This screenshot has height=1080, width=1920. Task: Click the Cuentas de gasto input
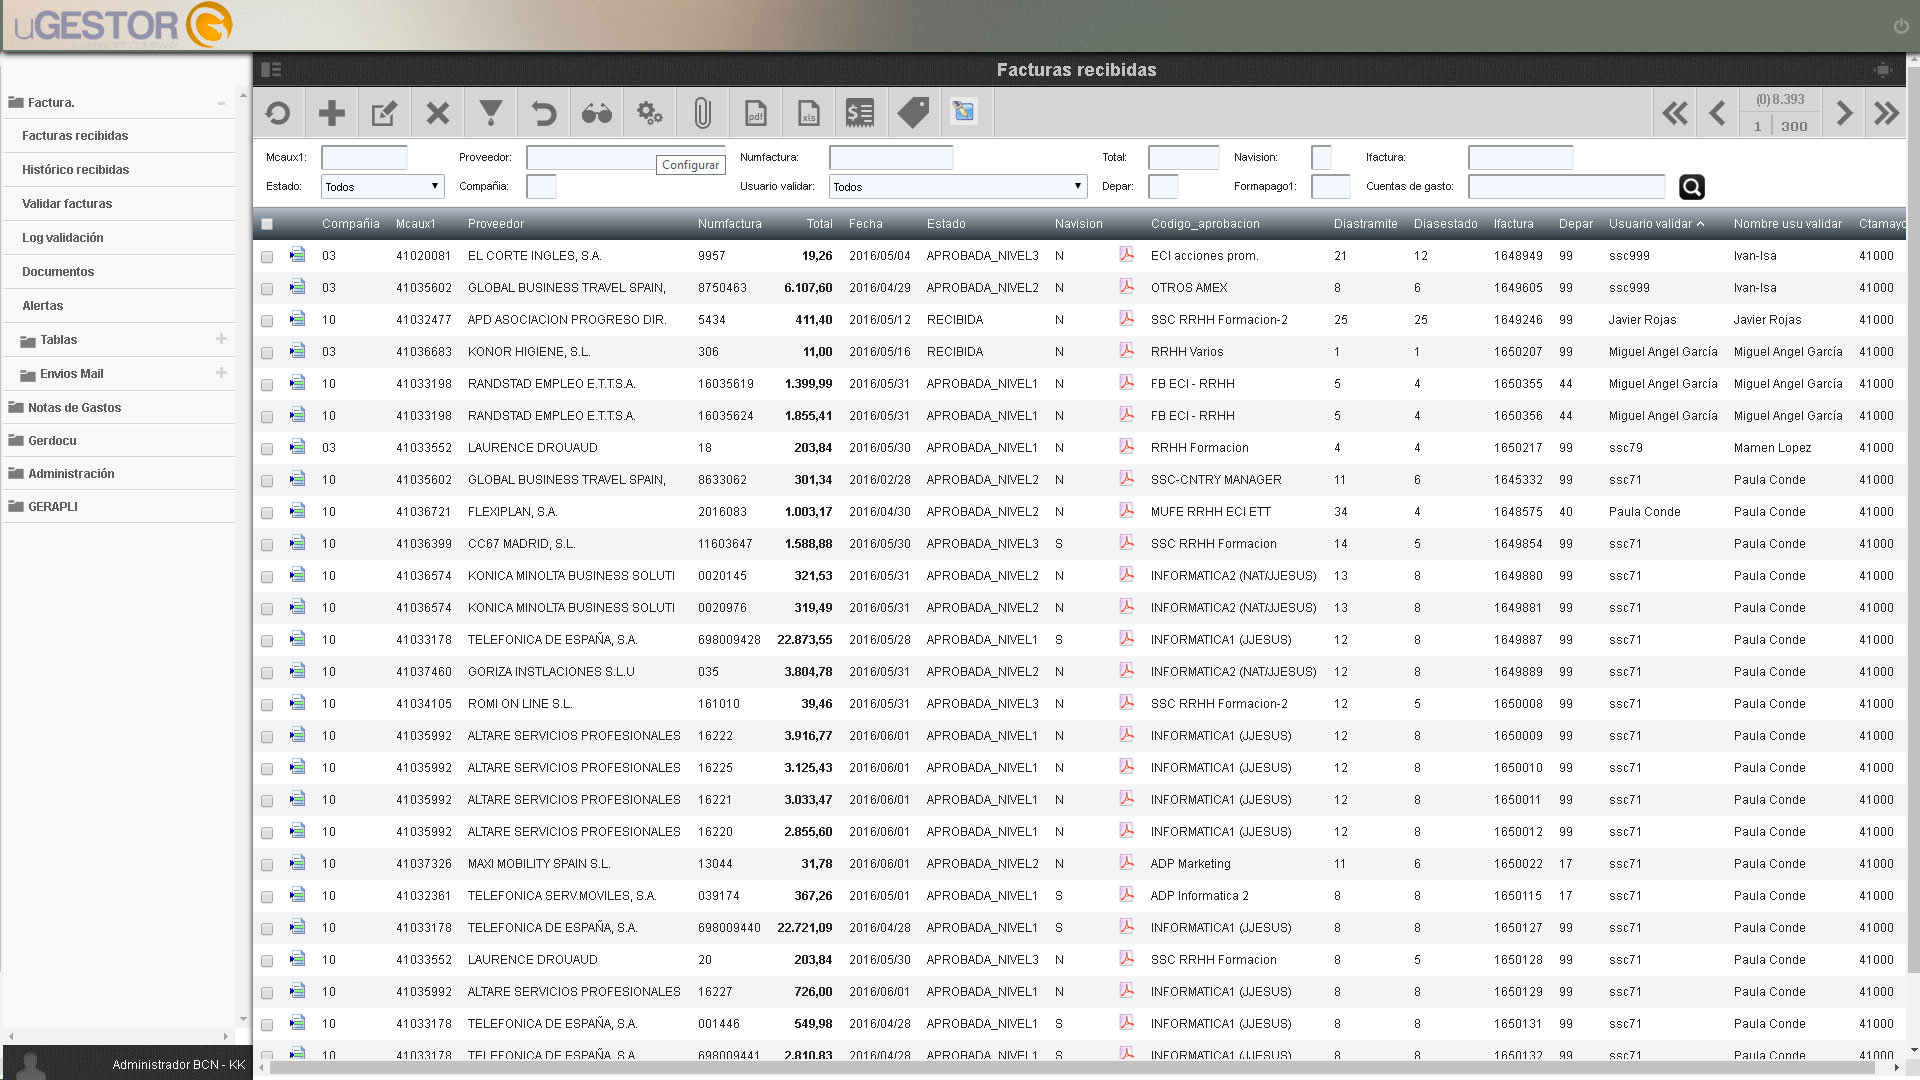[x=1566, y=187]
